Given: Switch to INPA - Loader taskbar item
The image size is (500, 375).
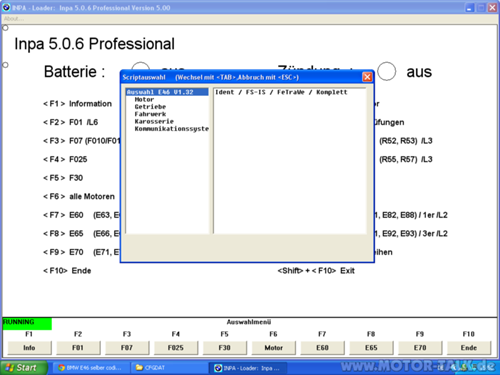Looking at the screenshot, I should (x=248, y=368).
